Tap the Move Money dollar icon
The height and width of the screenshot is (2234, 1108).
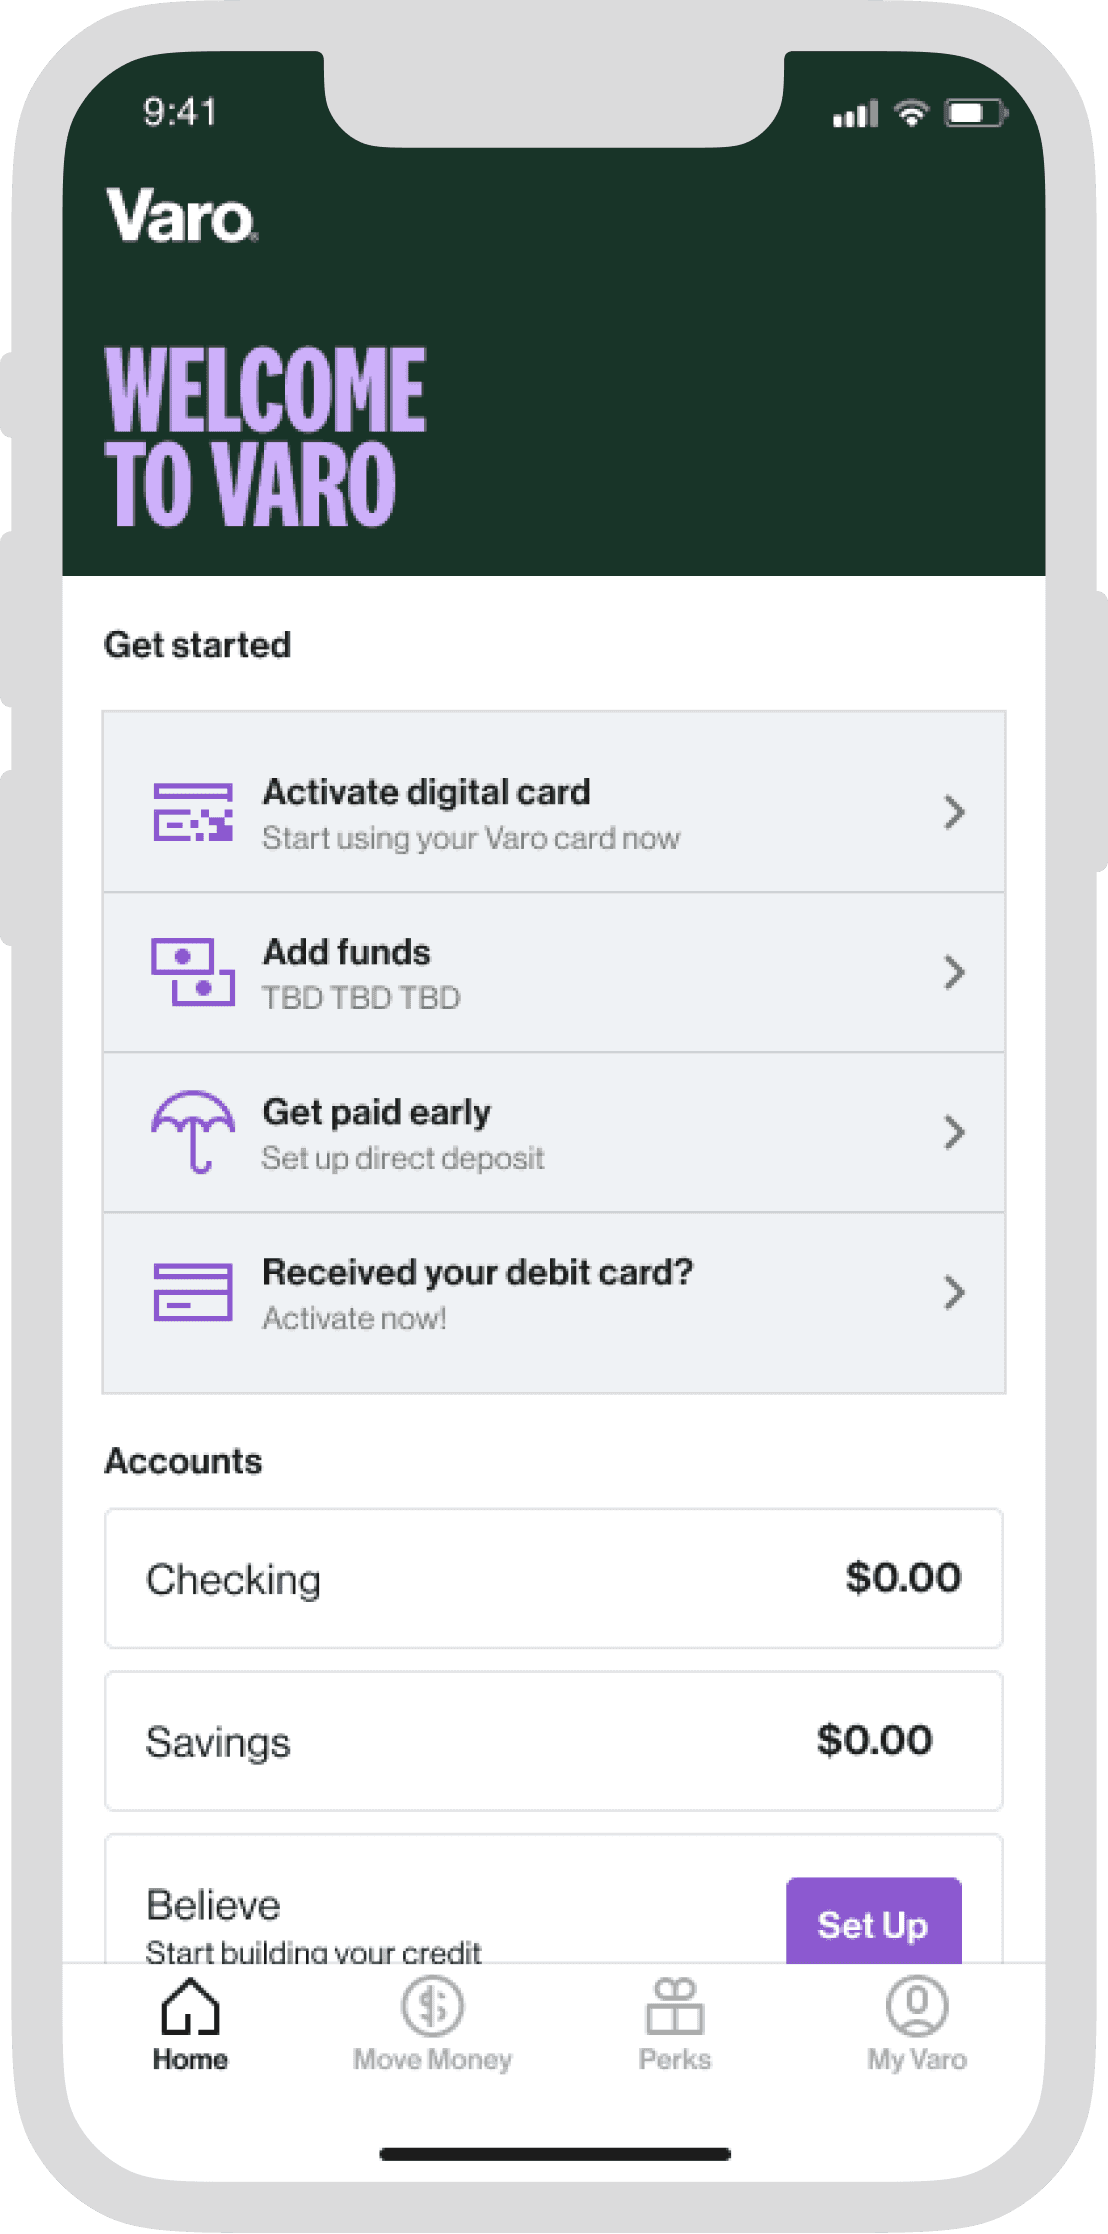[x=432, y=2006]
